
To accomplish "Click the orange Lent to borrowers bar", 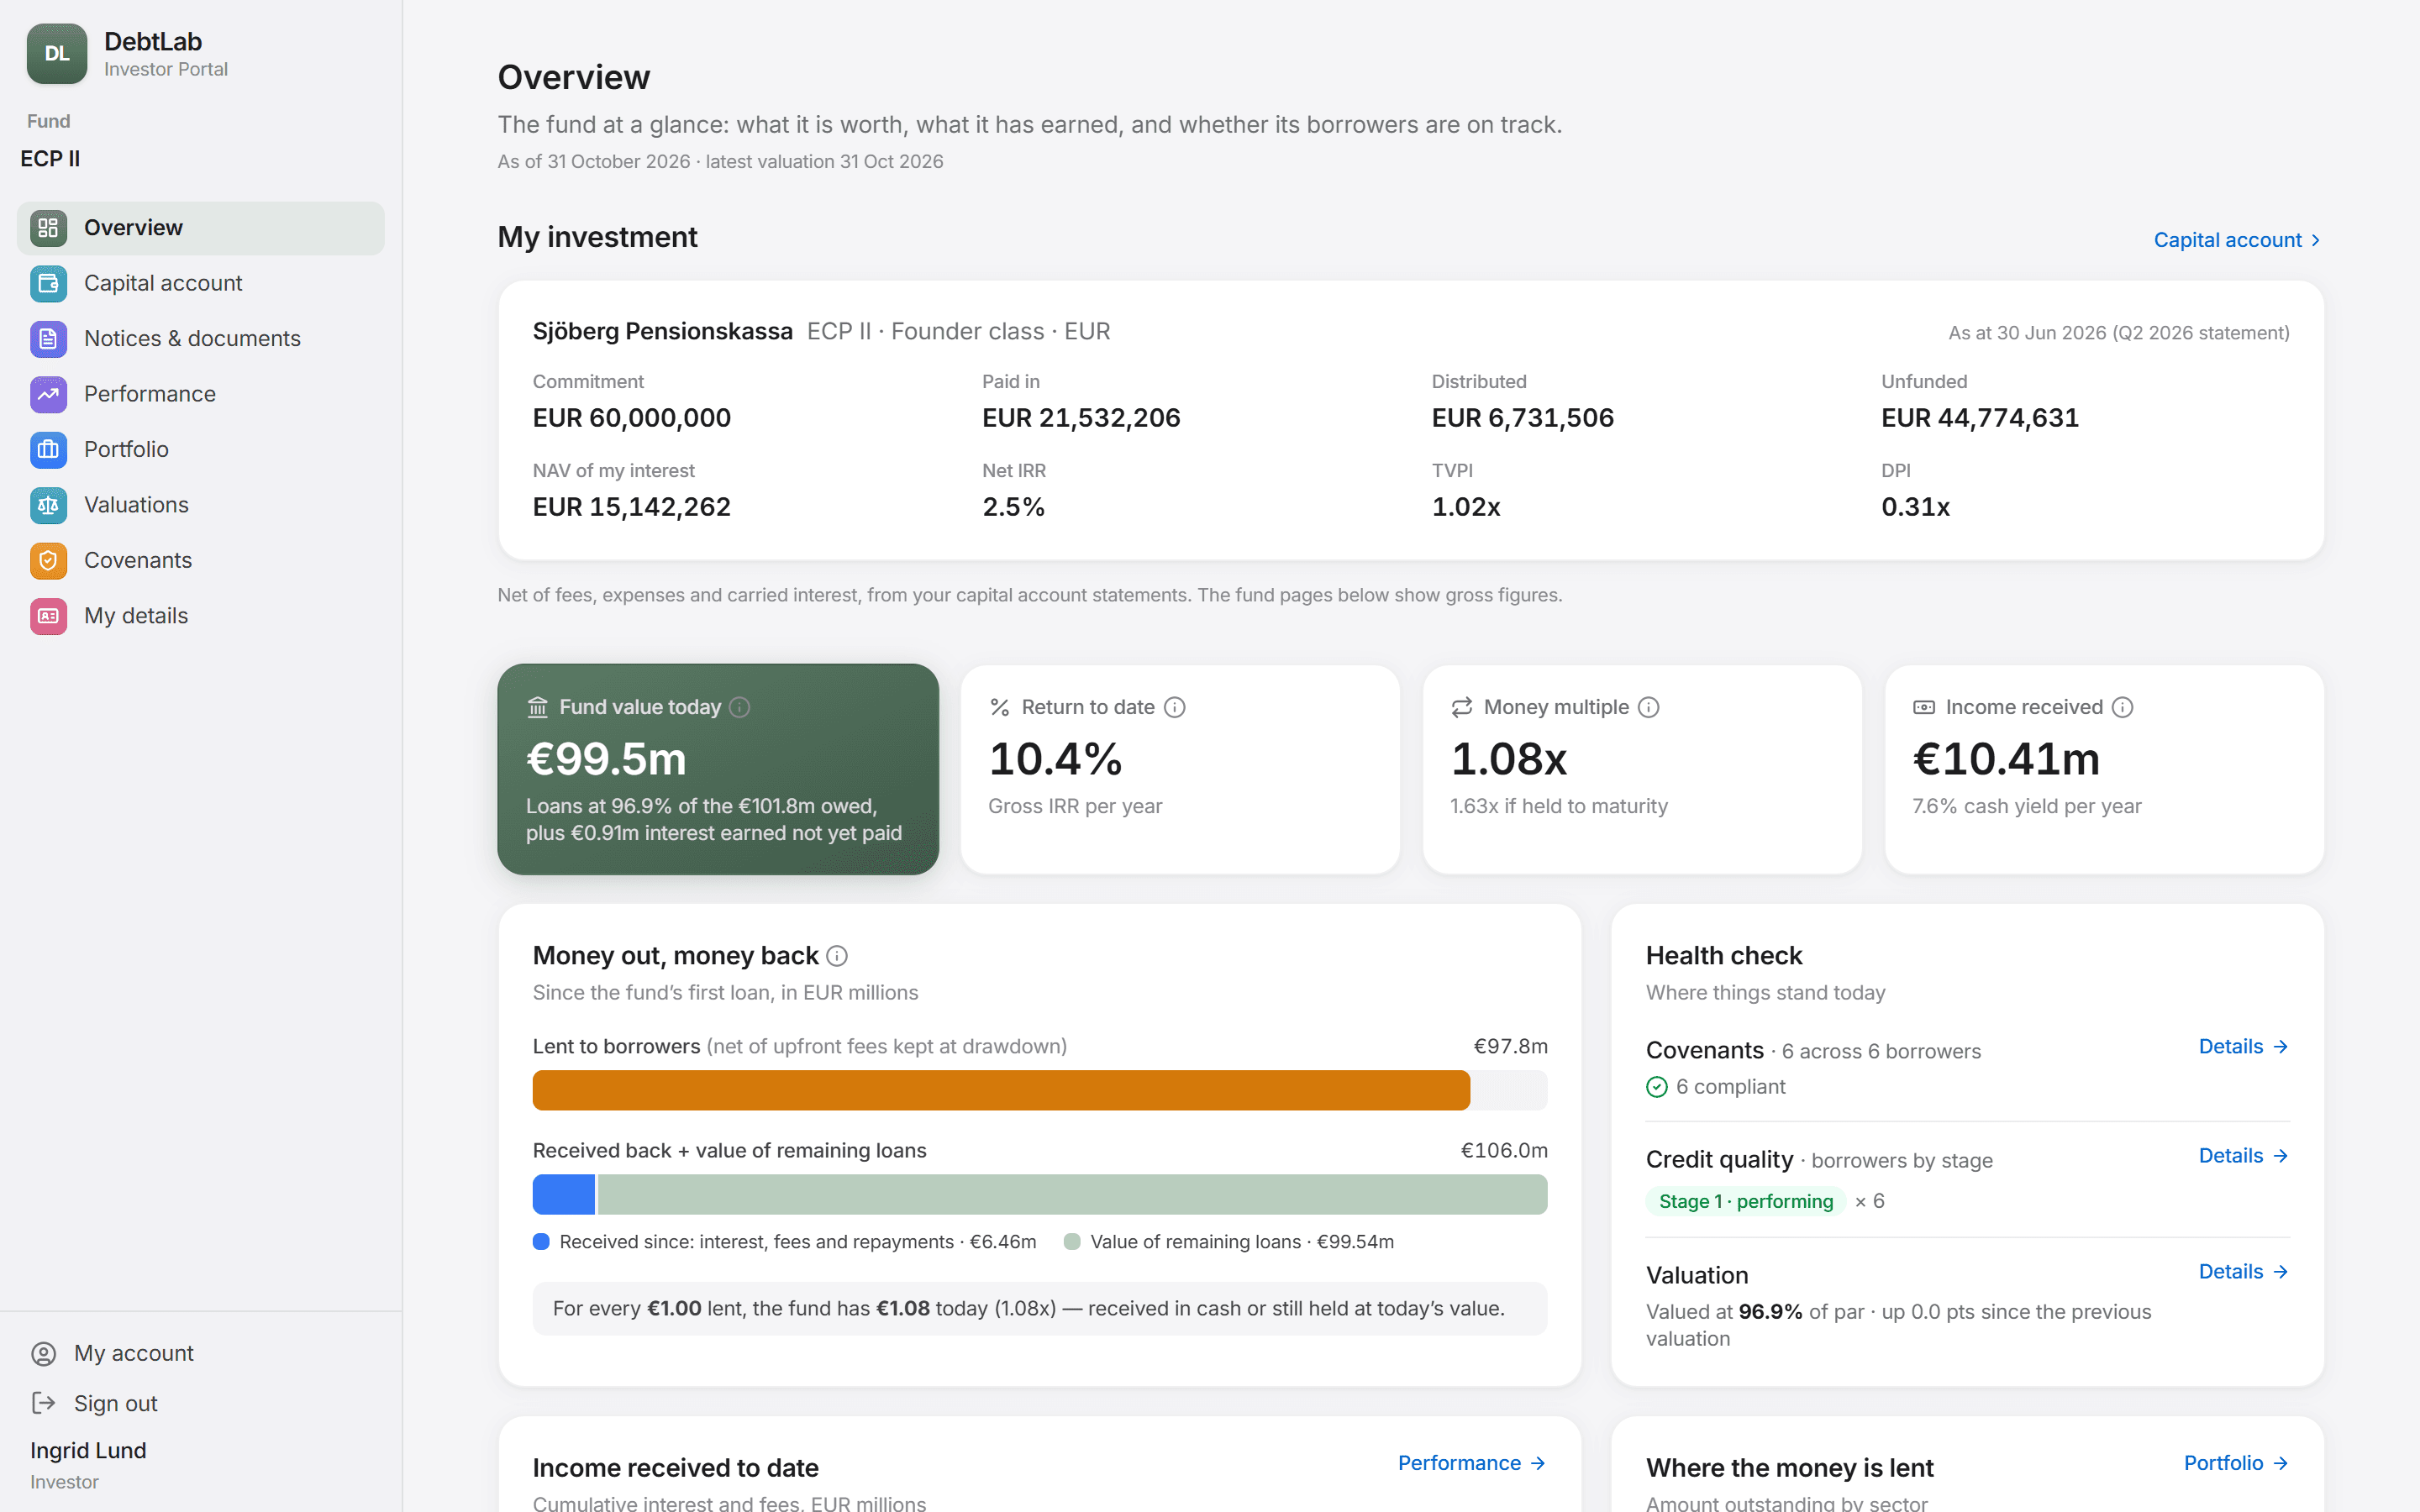I will click(x=1001, y=1091).
